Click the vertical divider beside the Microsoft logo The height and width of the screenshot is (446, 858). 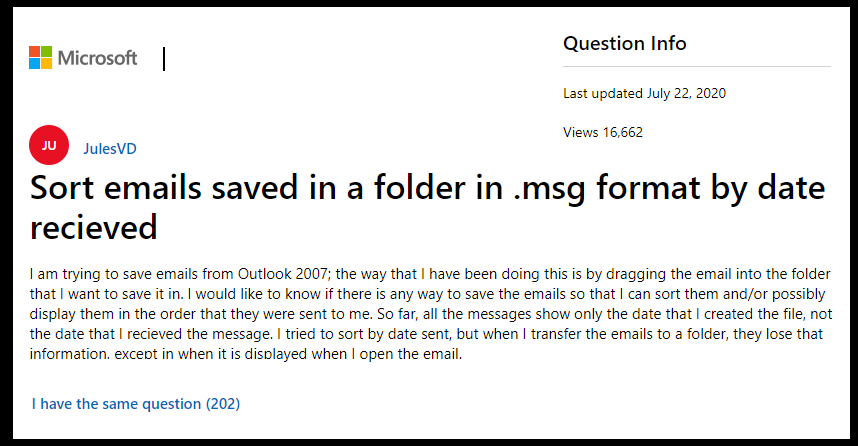(x=164, y=59)
